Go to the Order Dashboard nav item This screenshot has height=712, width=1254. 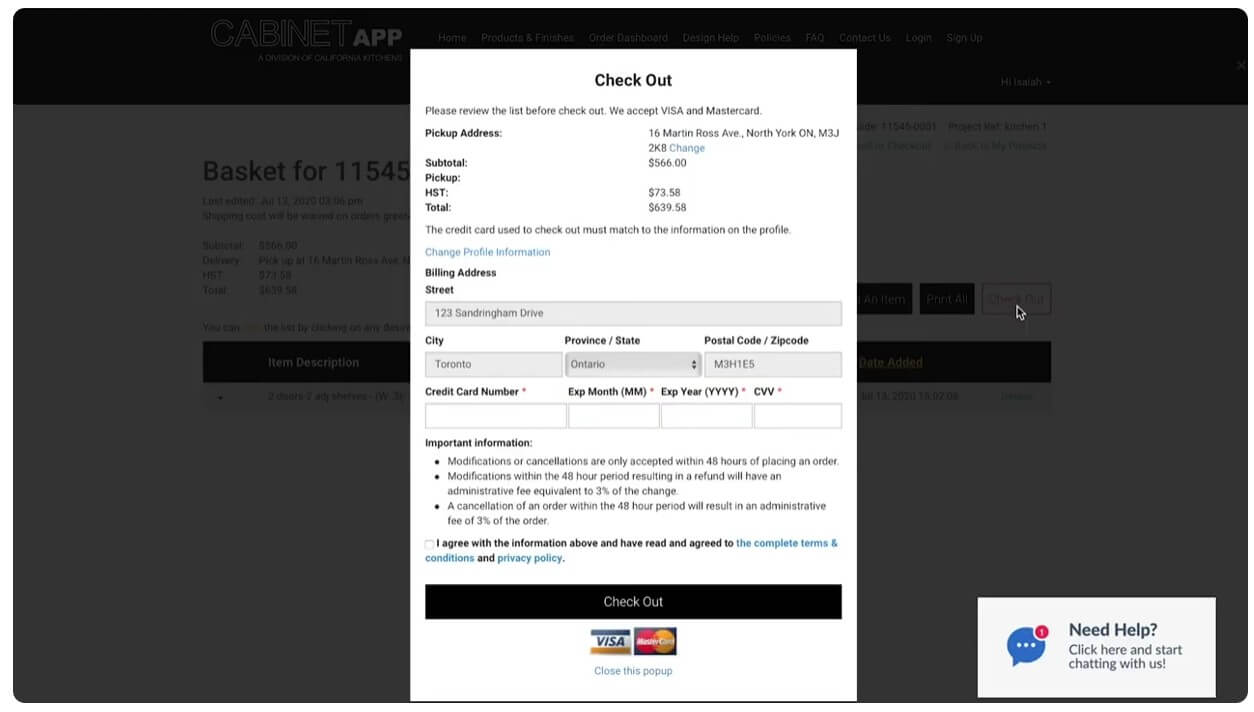coord(628,38)
